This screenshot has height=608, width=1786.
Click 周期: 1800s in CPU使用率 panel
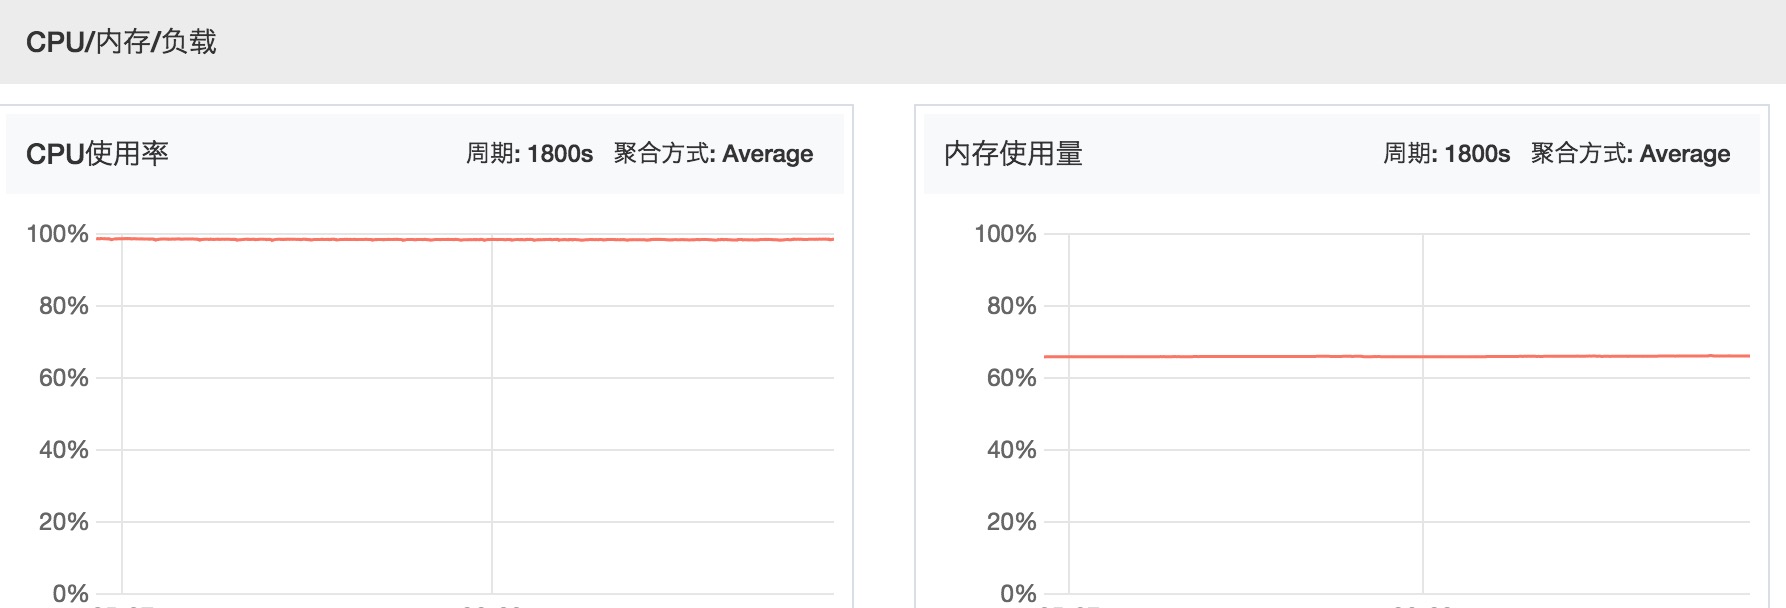tap(529, 154)
